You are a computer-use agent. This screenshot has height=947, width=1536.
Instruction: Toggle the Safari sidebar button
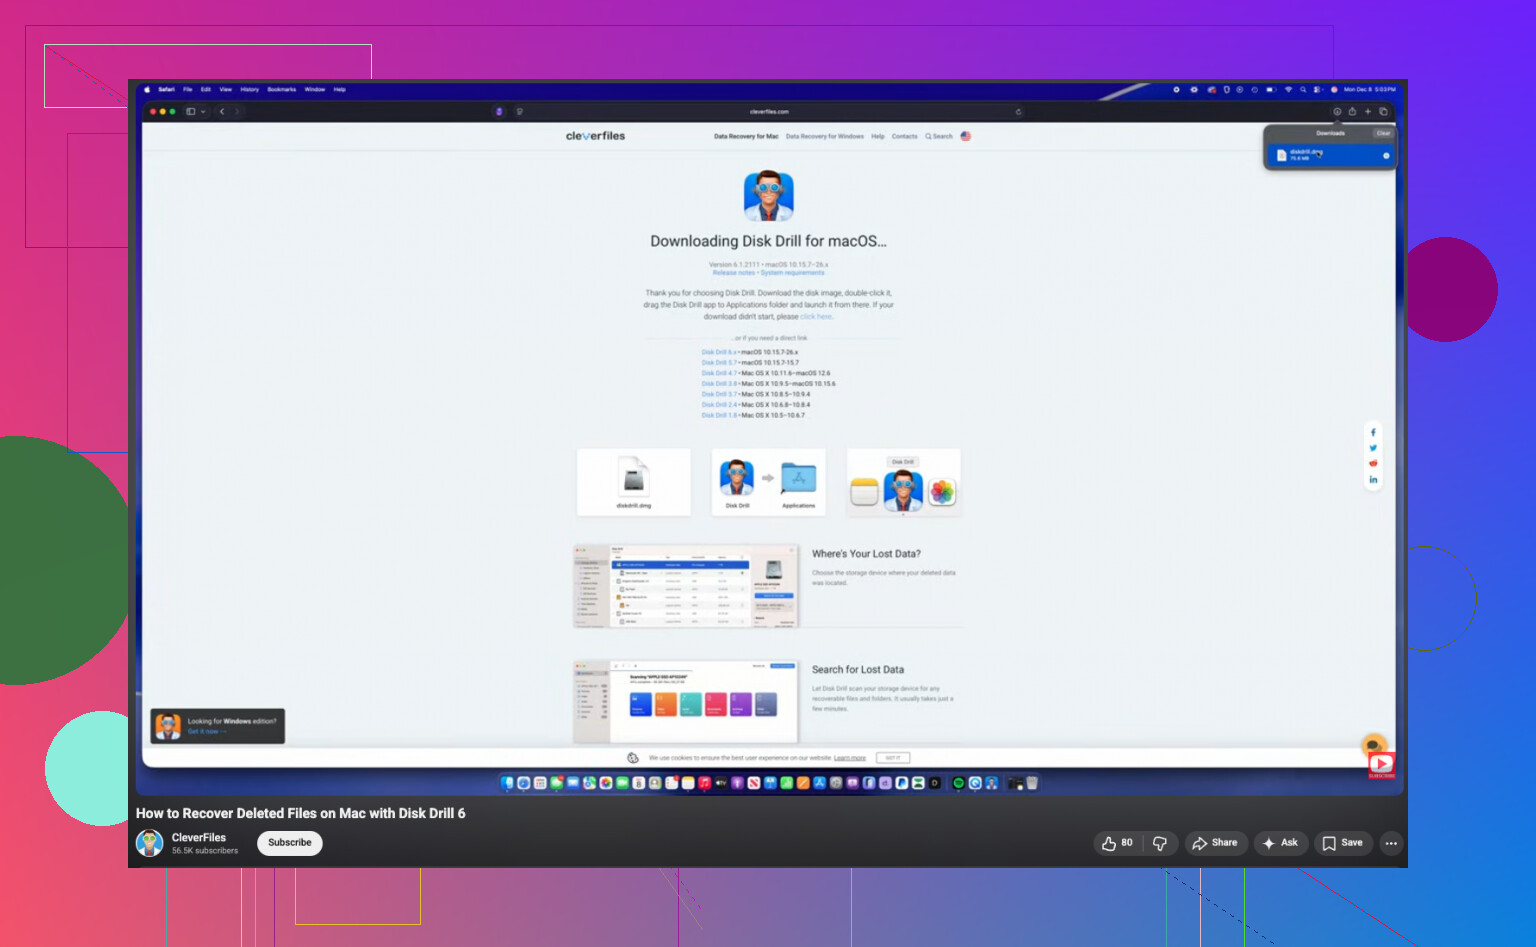pos(190,111)
